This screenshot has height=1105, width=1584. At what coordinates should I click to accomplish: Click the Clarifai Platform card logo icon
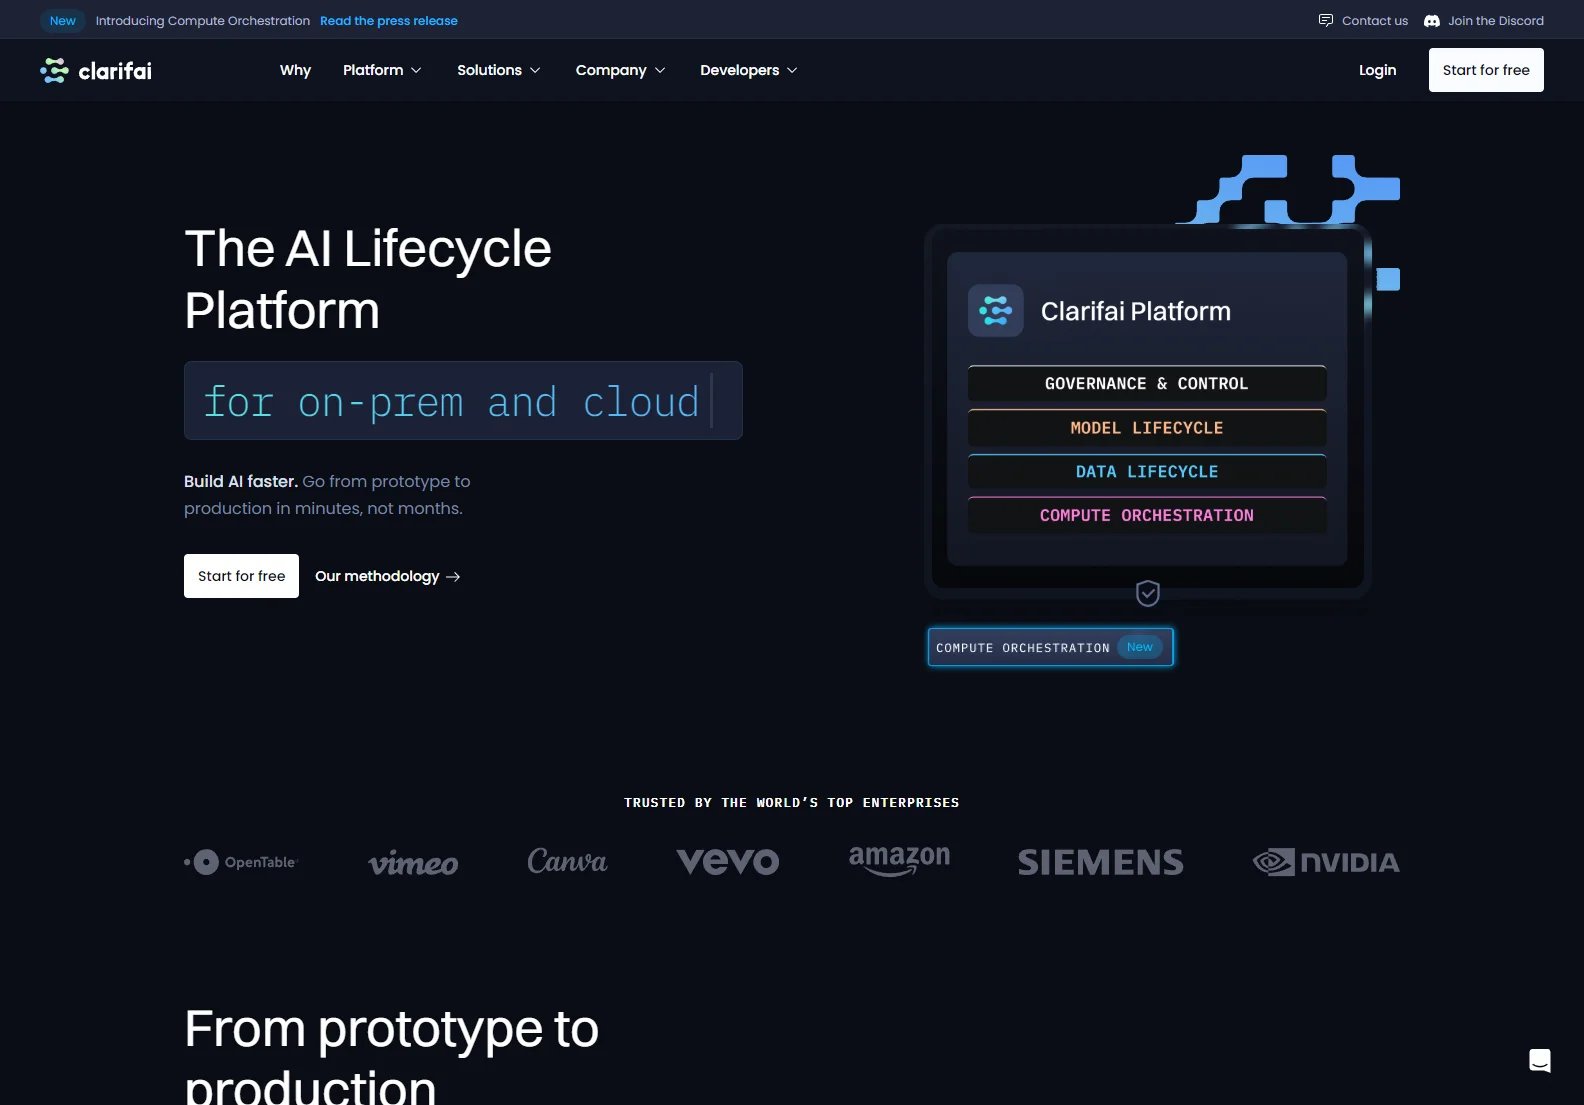pyautogui.click(x=996, y=310)
